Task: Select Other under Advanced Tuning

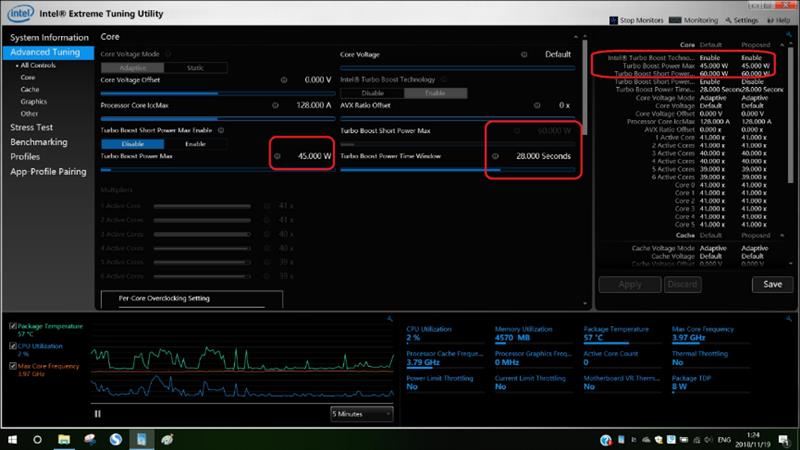Action: 29,114
